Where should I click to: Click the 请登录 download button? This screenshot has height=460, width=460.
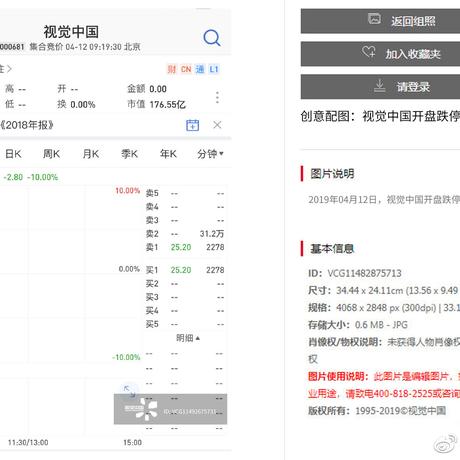click(x=380, y=87)
